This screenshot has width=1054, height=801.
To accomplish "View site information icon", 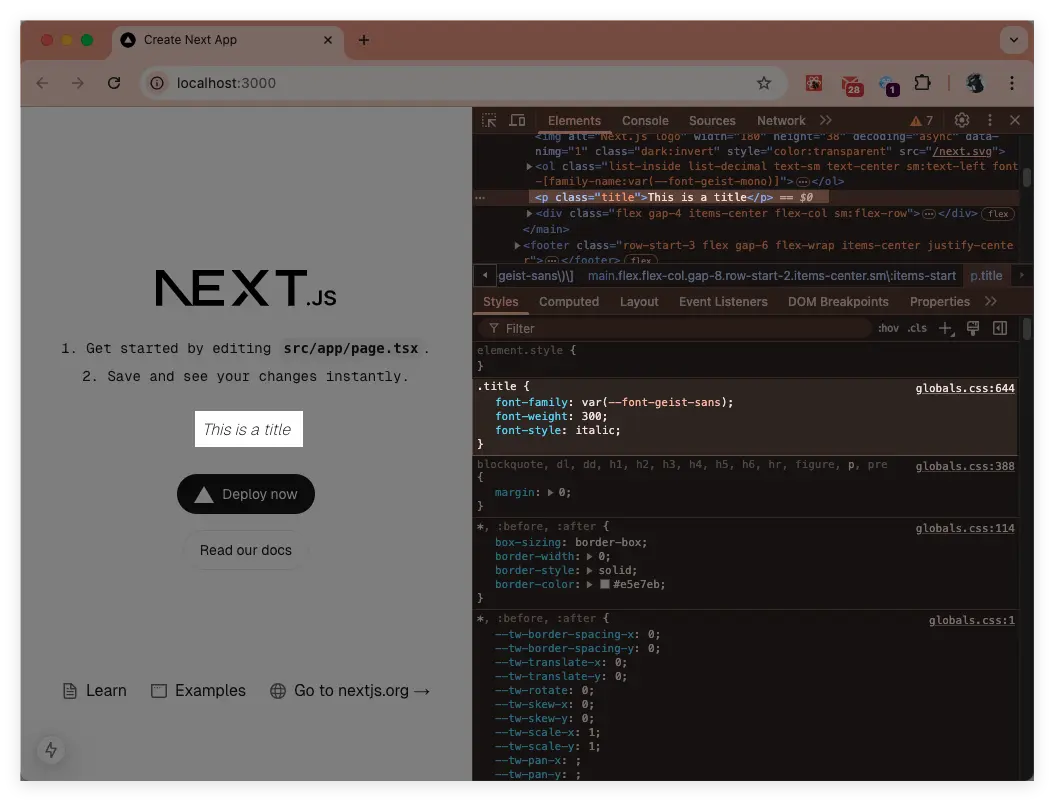I will point(157,83).
